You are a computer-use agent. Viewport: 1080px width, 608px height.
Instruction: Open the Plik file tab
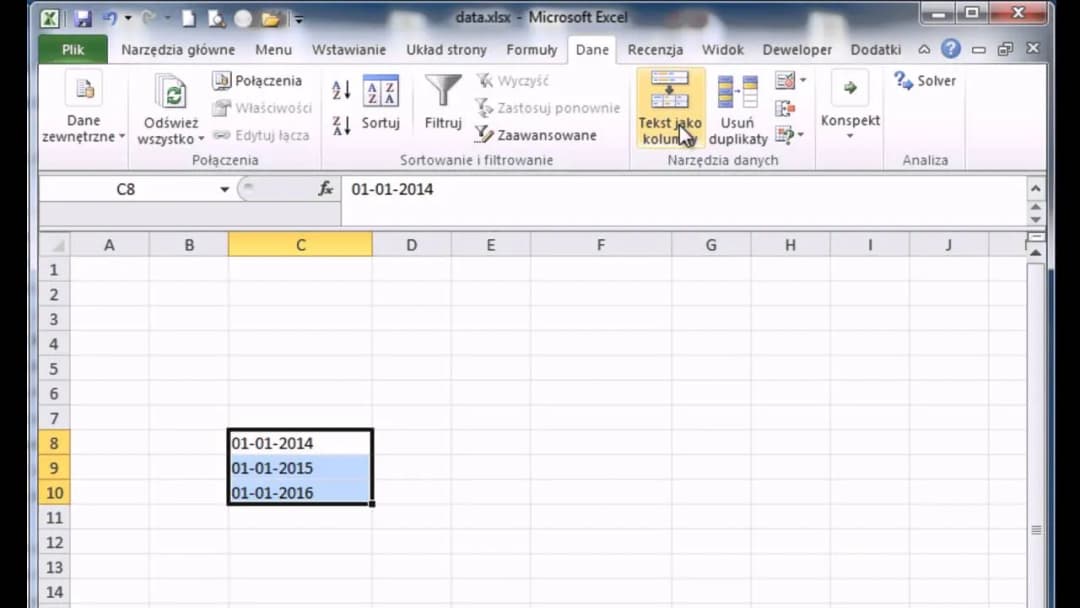click(x=73, y=50)
